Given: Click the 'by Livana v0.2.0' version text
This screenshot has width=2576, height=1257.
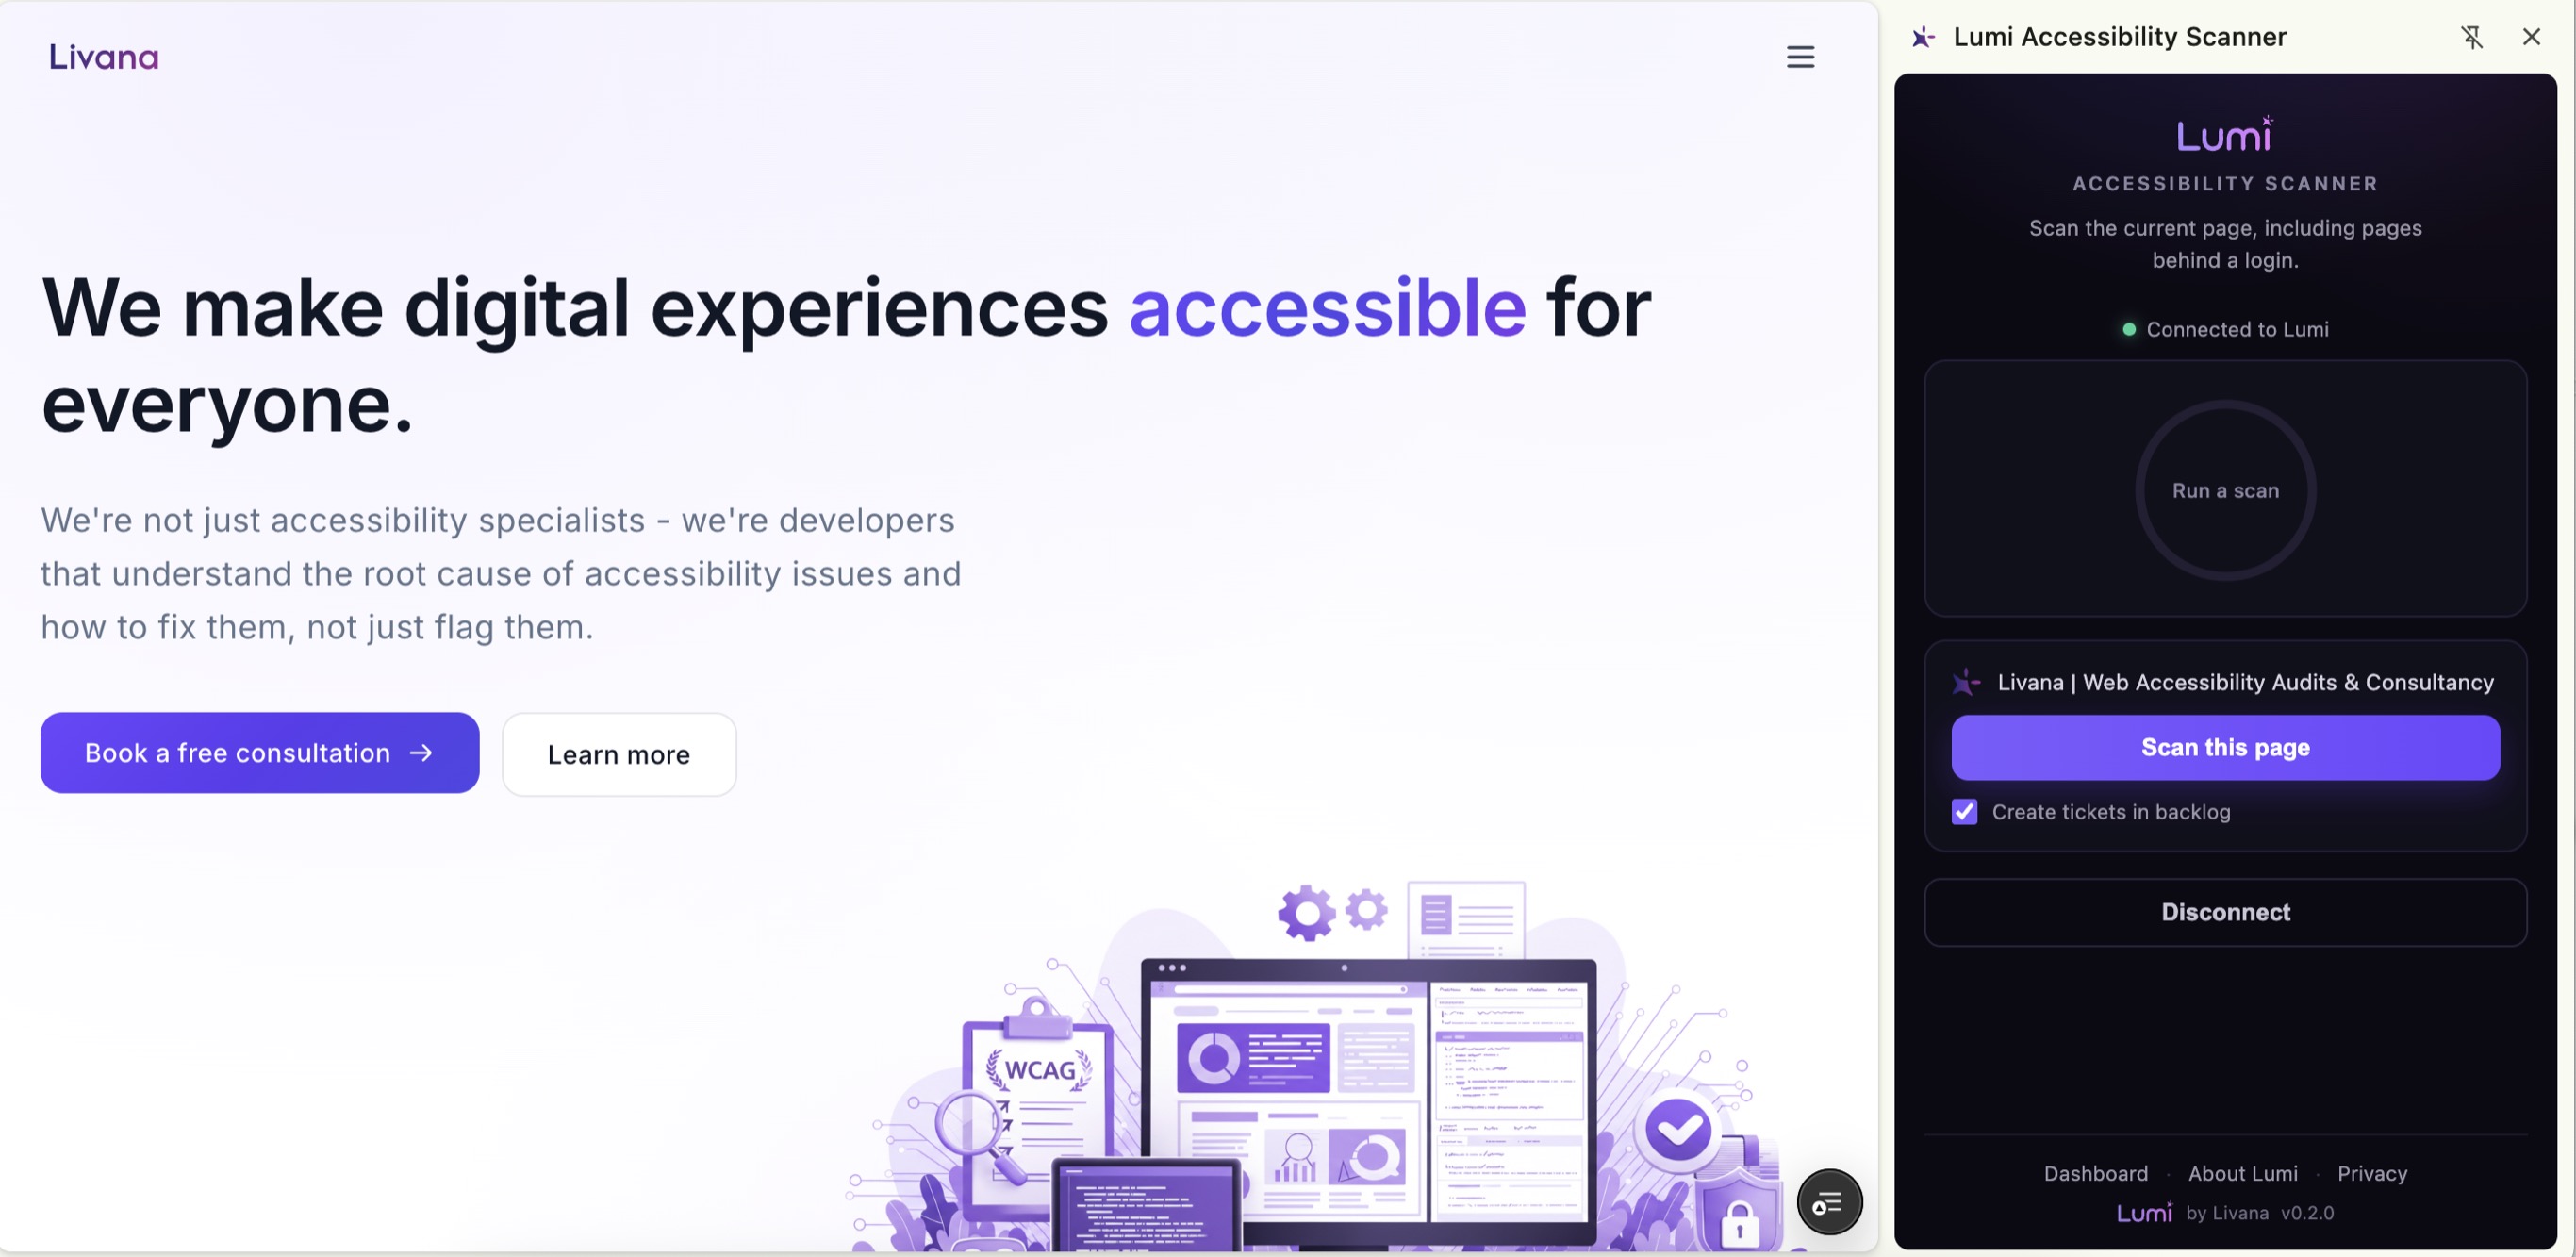Looking at the screenshot, I should [2259, 1213].
